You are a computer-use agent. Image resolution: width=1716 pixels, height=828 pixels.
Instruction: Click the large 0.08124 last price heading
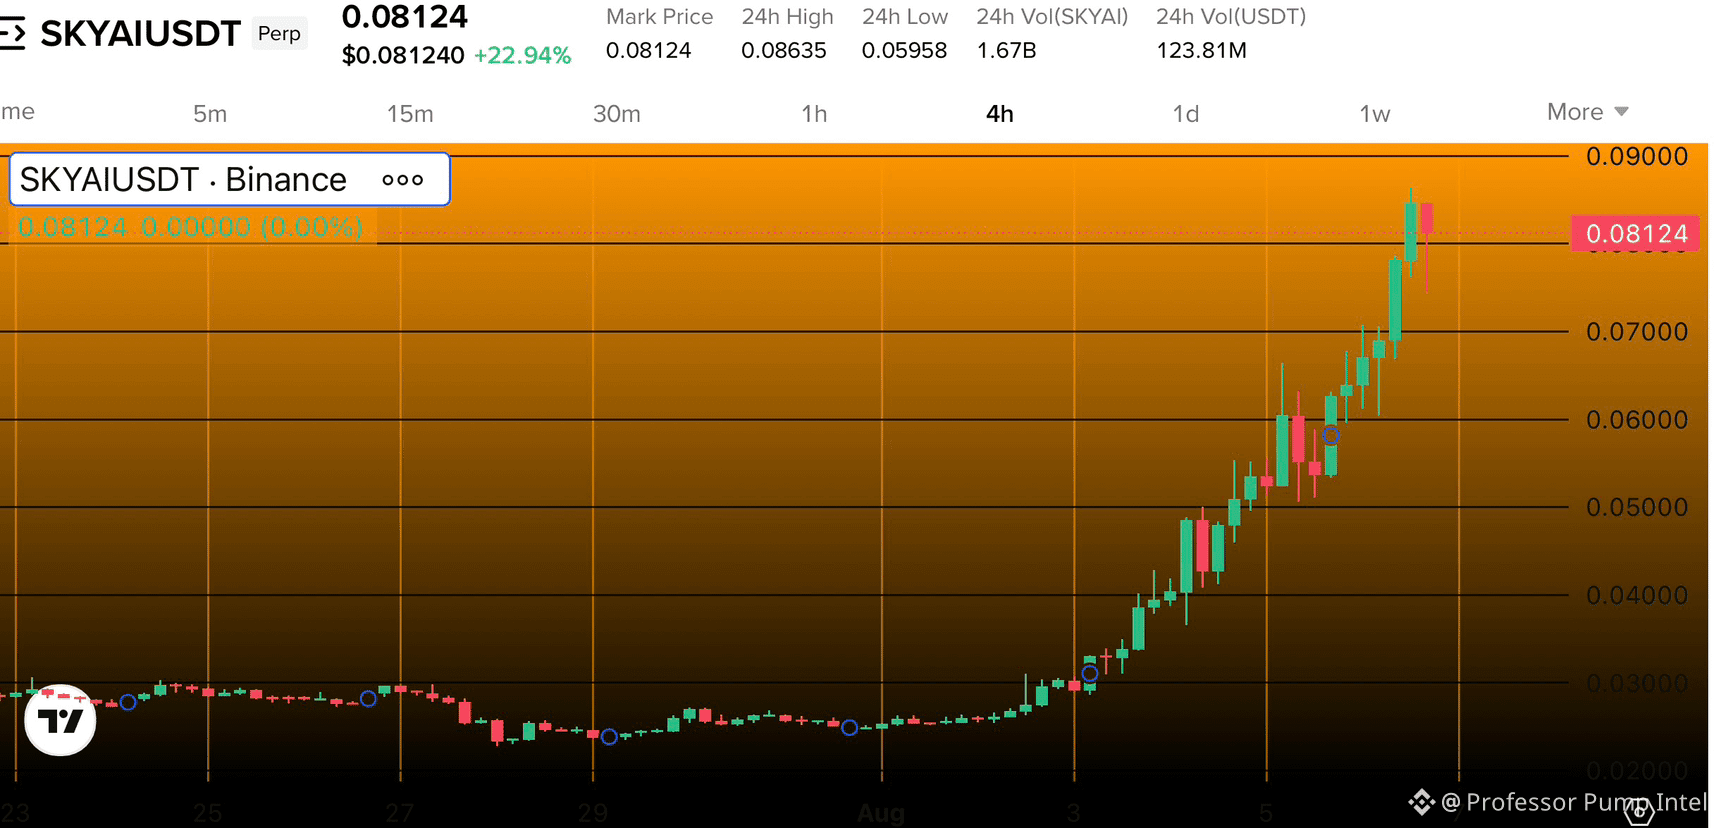[x=405, y=16]
